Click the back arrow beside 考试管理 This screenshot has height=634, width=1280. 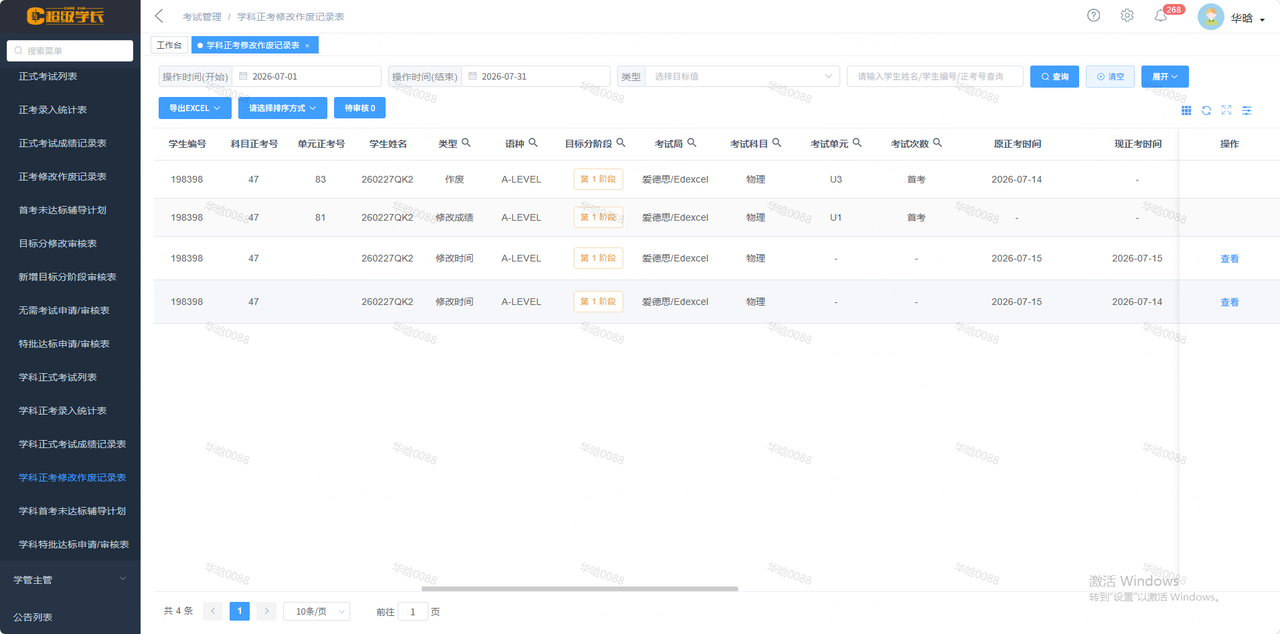159,16
